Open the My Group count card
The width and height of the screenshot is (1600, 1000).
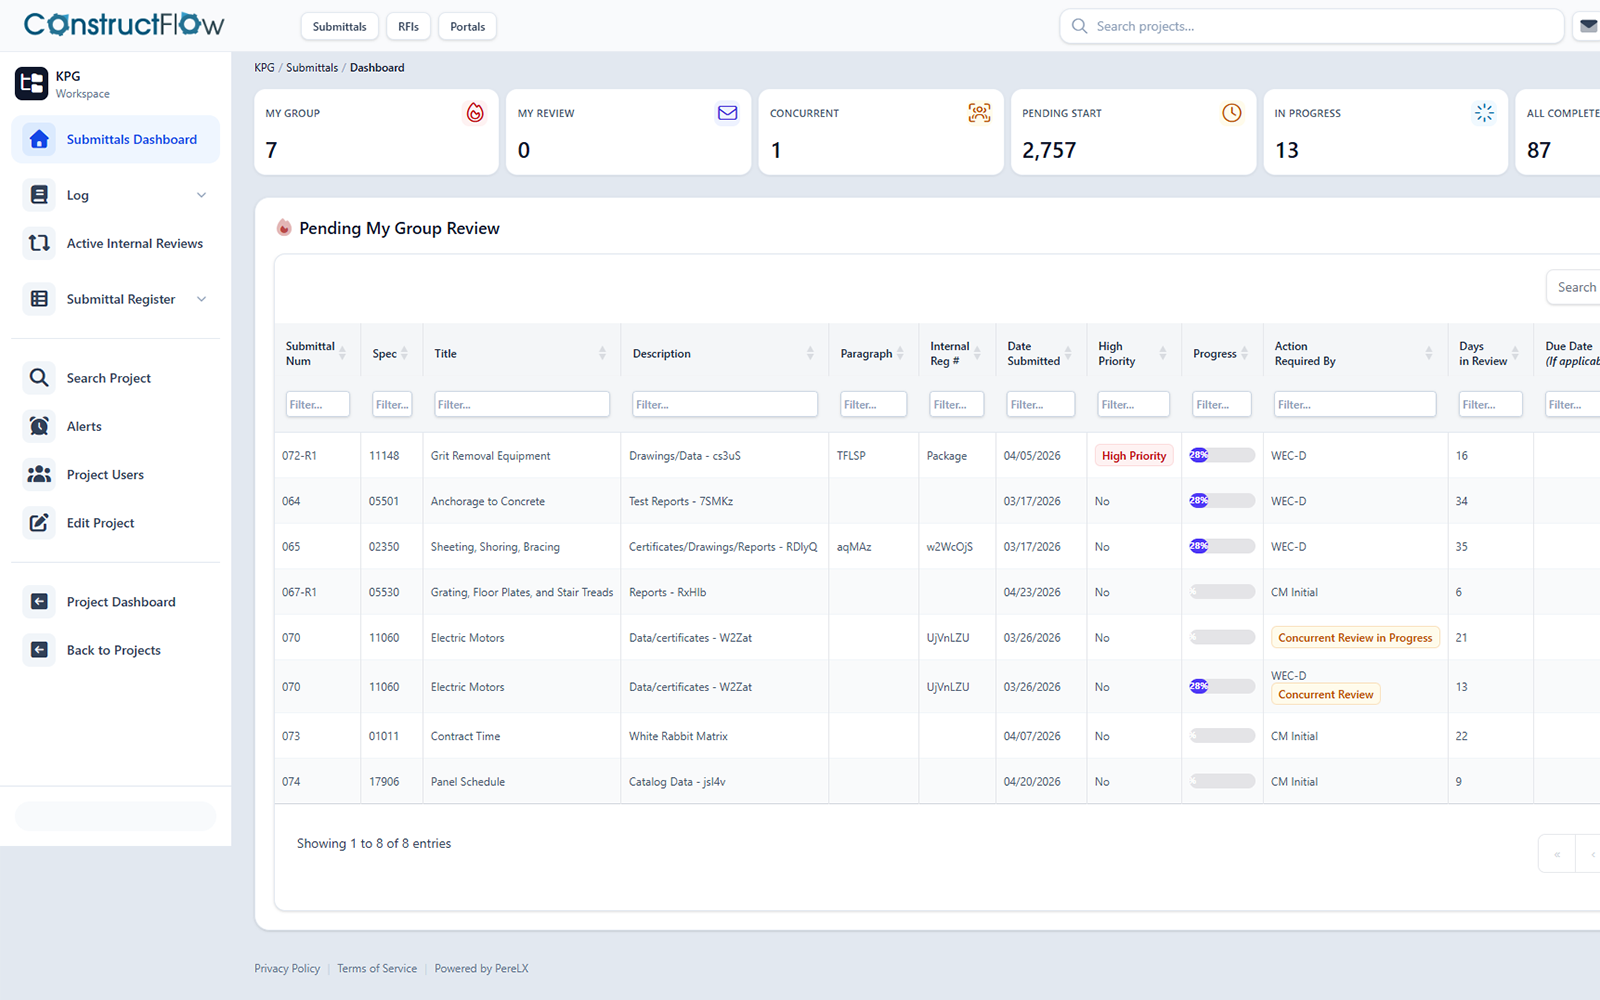point(376,132)
